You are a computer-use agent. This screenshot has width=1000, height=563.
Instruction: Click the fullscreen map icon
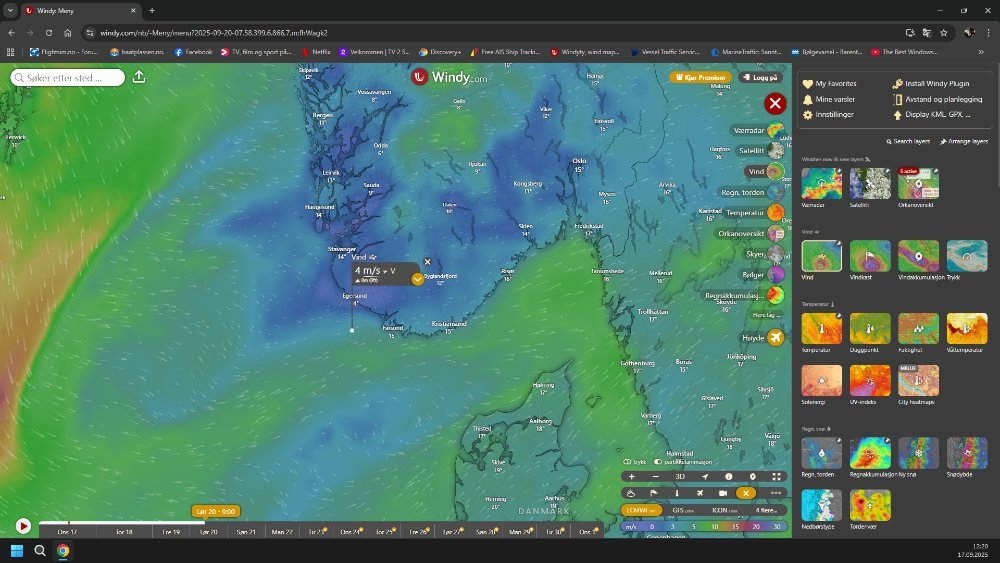pyautogui.click(x=776, y=477)
